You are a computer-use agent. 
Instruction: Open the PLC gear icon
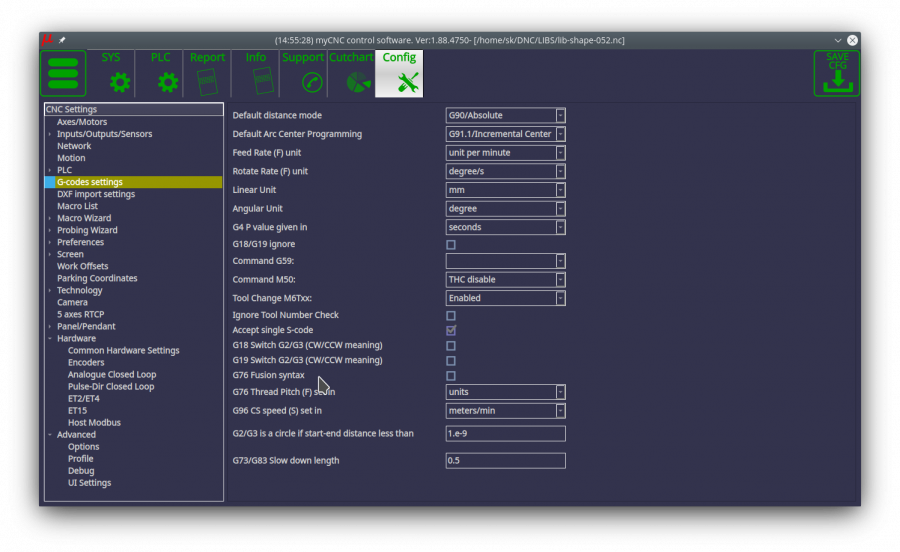pos(167,82)
